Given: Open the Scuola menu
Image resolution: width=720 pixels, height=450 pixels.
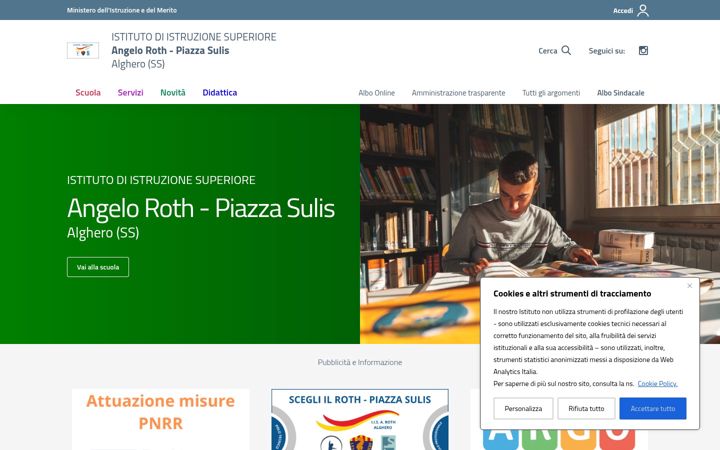Looking at the screenshot, I should (x=88, y=92).
